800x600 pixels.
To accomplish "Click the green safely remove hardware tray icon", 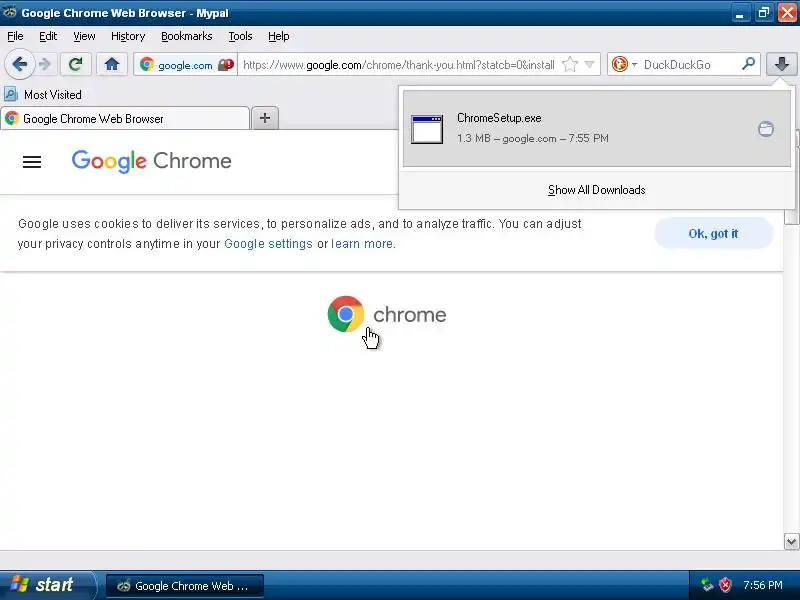I will tap(706, 585).
